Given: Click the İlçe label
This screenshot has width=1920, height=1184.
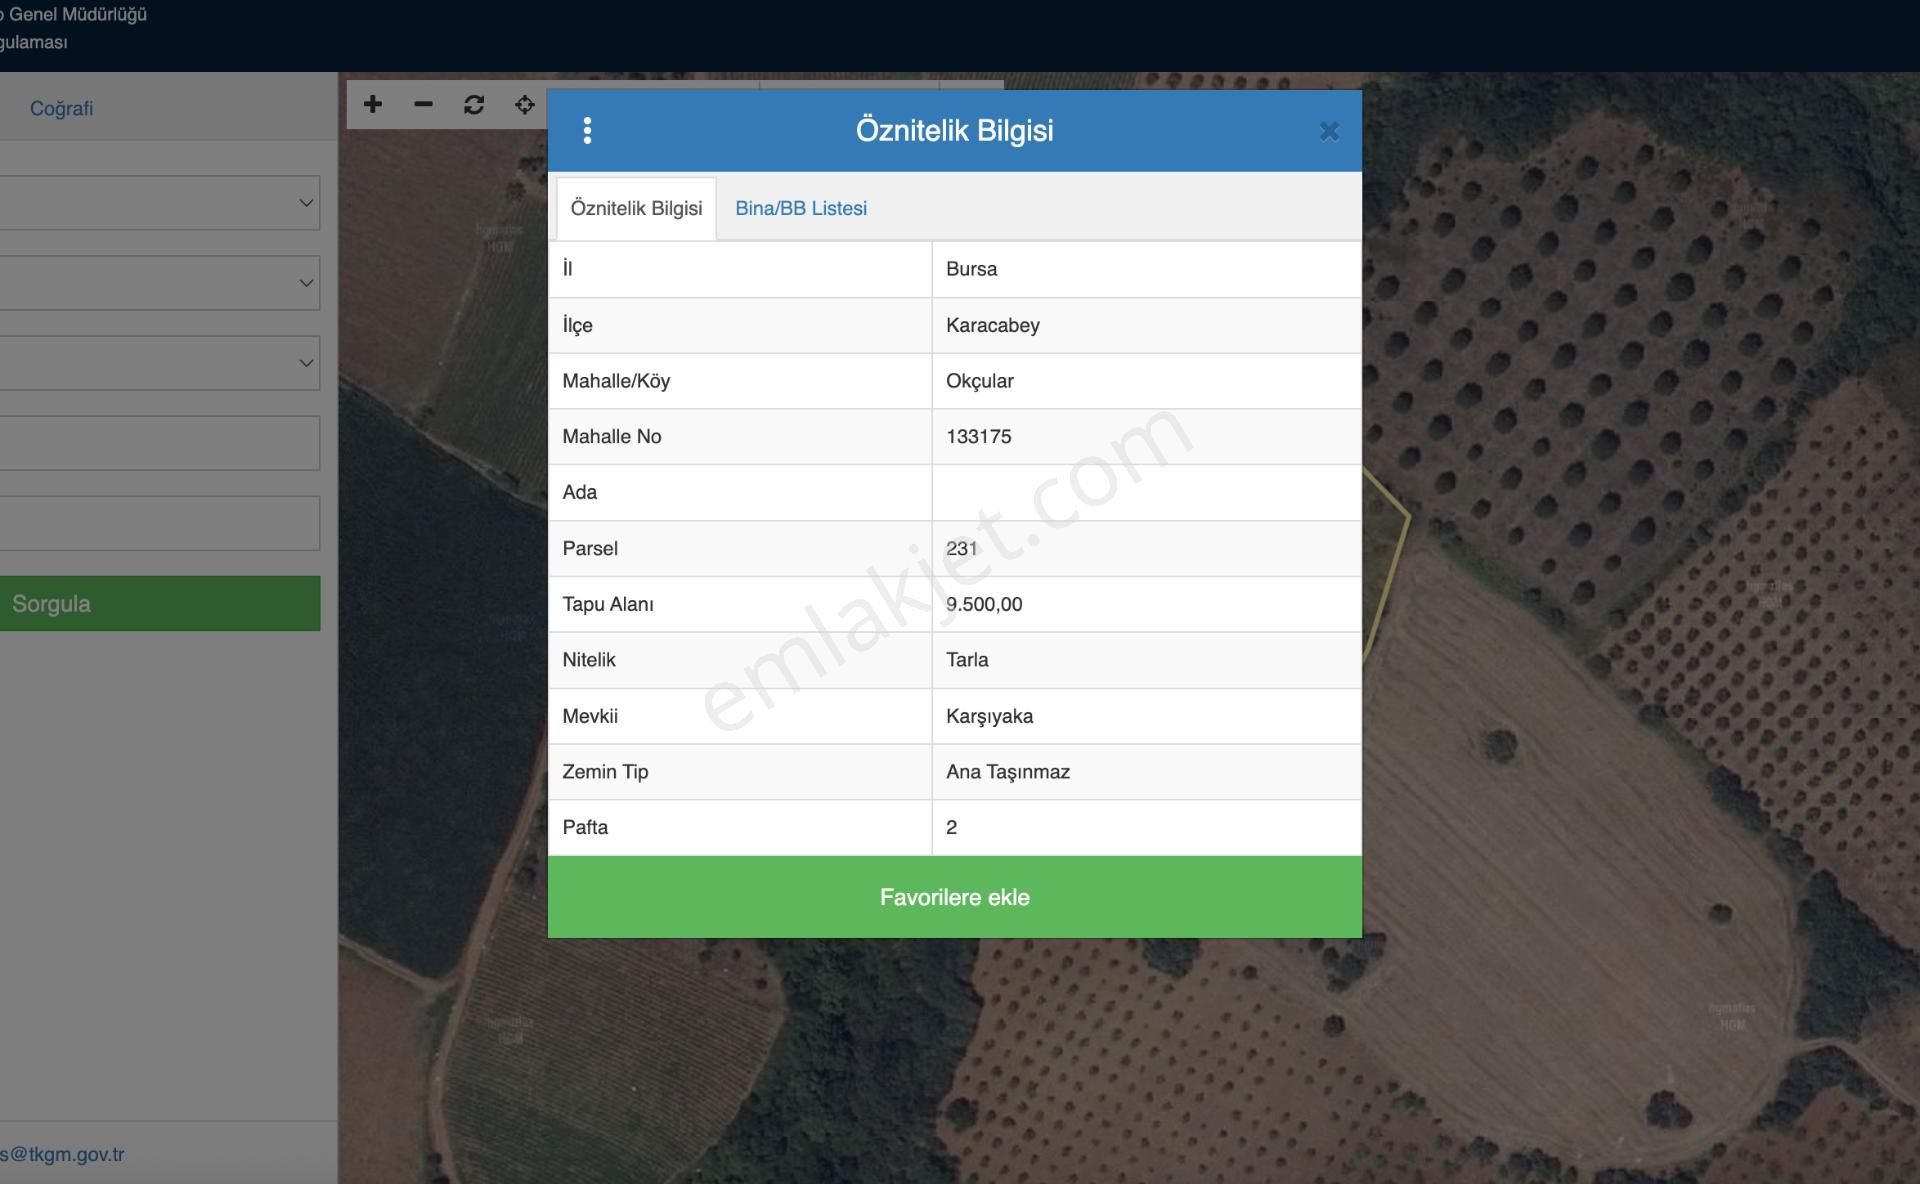Looking at the screenshot, I should point(577,325).
